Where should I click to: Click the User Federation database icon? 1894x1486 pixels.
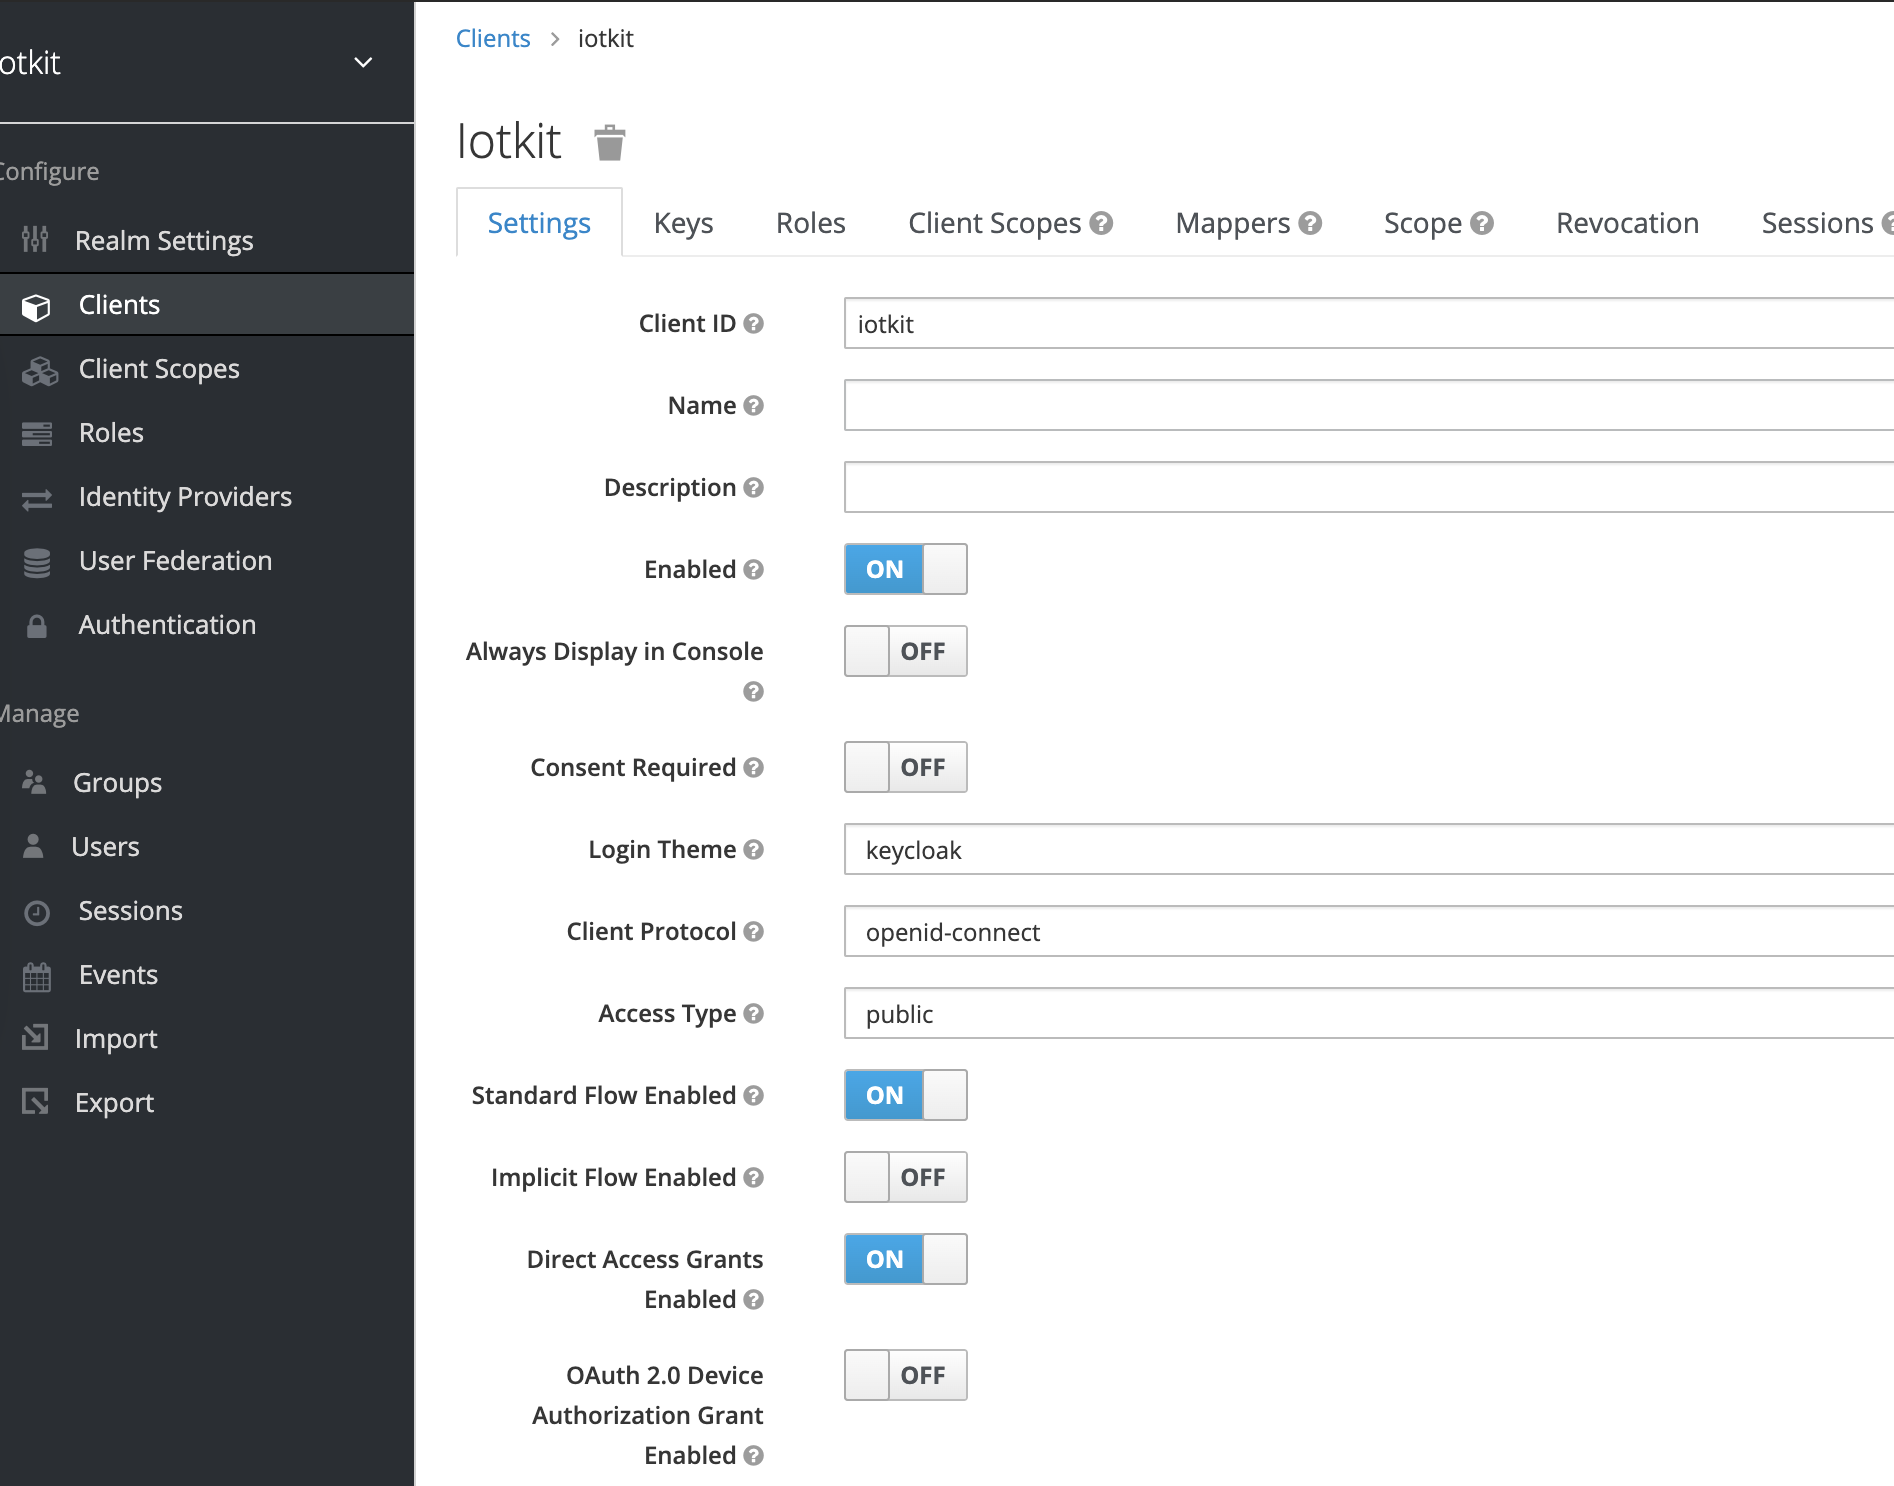click(x=37, y=563)
